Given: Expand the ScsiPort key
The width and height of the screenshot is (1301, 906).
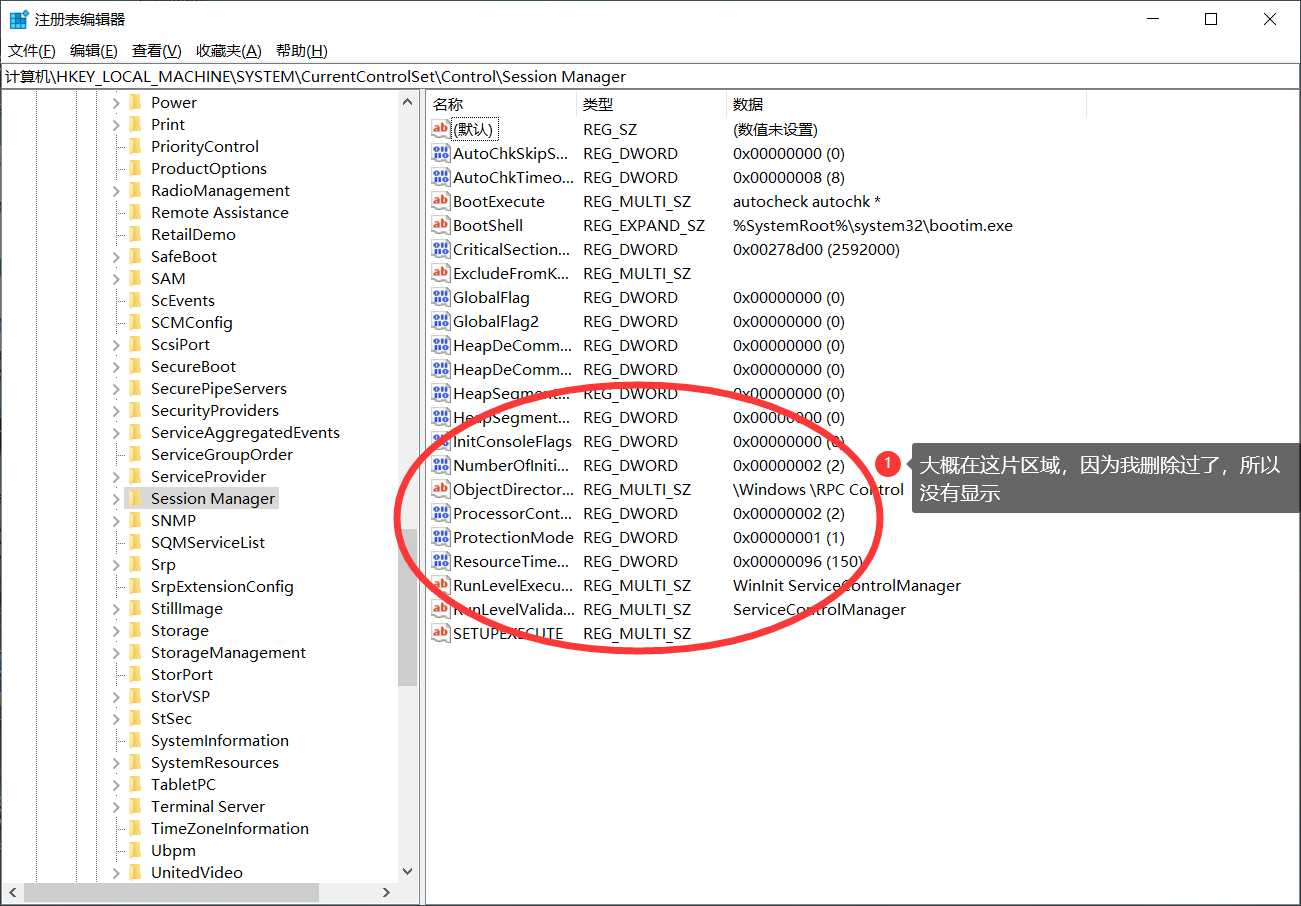Looking at the screenshot, I should coord(116,344).
